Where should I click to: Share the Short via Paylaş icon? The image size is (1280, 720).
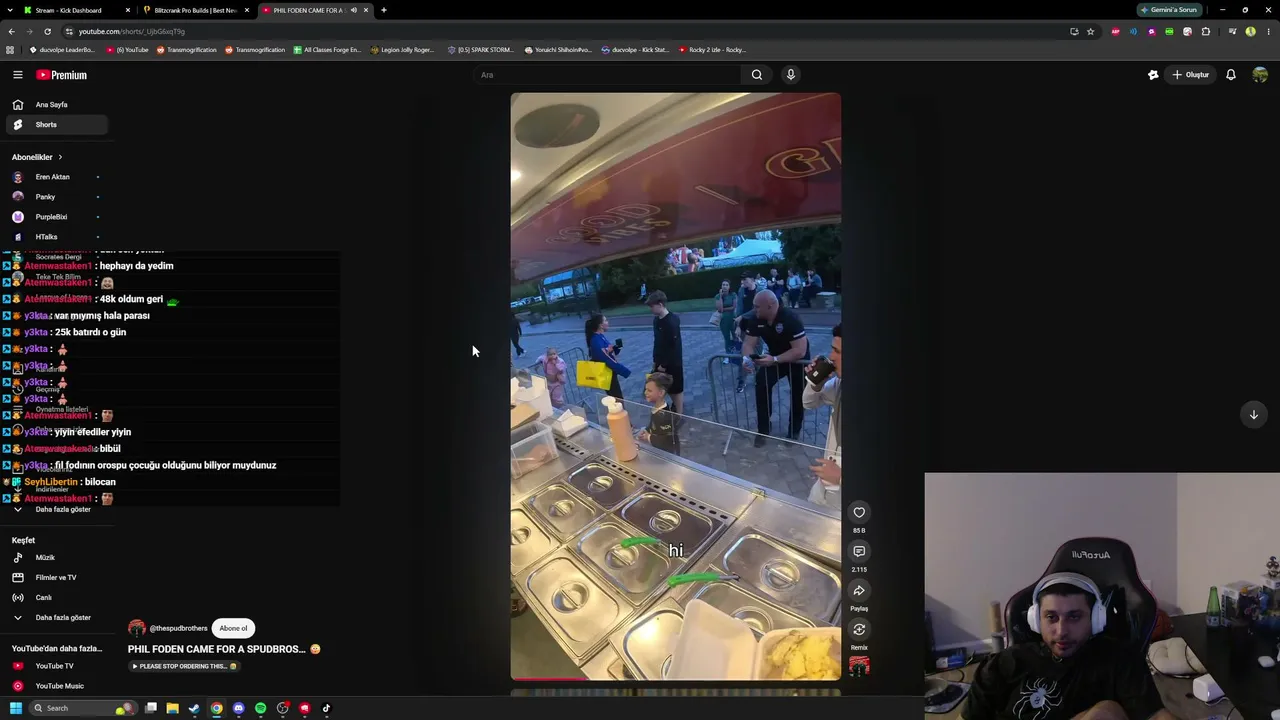tap(859, 591)
